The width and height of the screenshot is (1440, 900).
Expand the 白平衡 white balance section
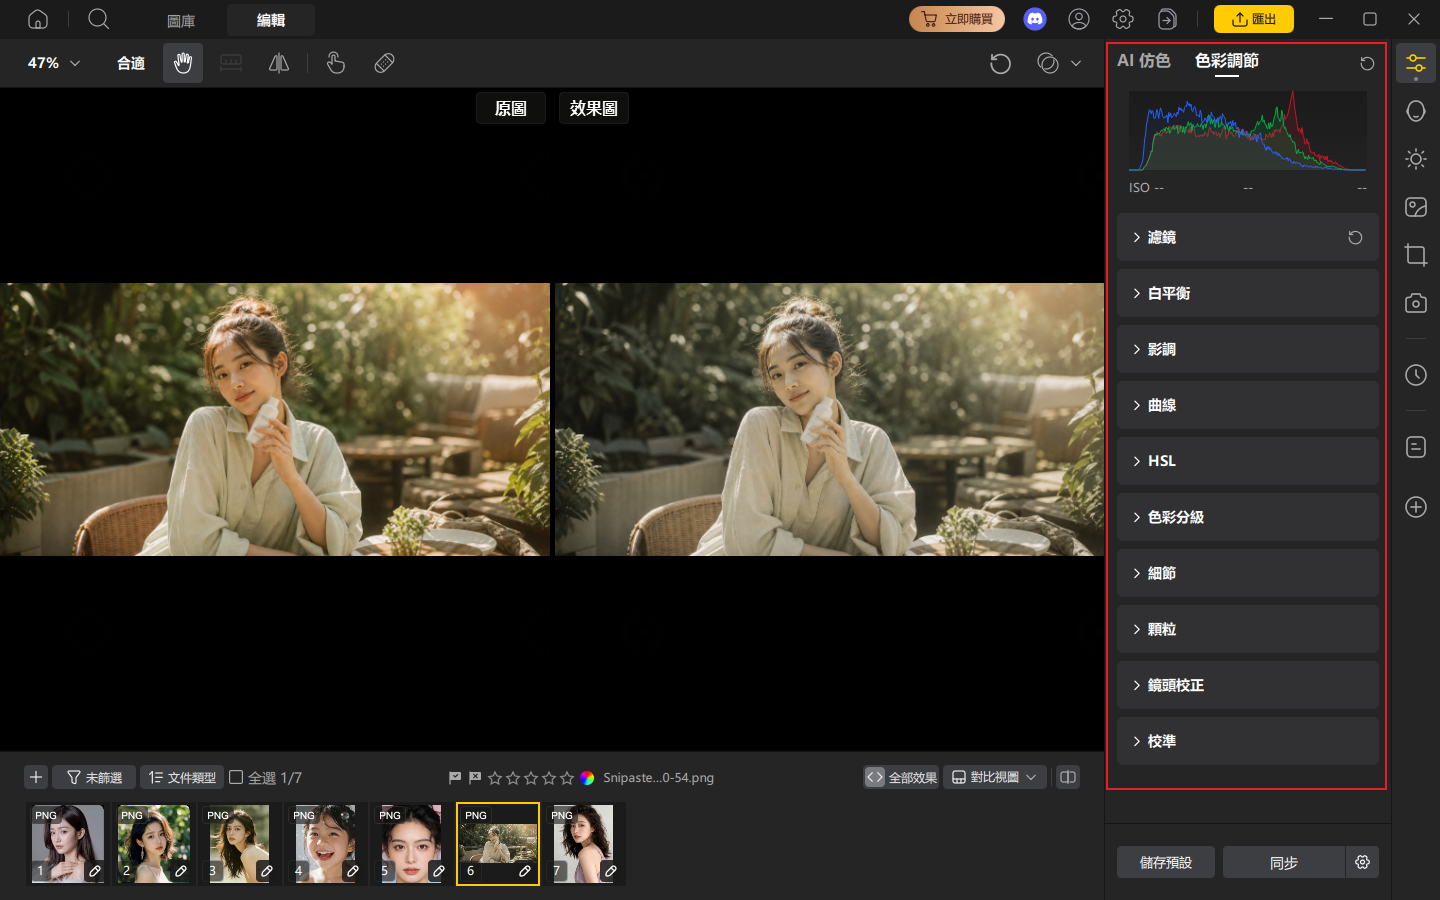(1248, 294)
